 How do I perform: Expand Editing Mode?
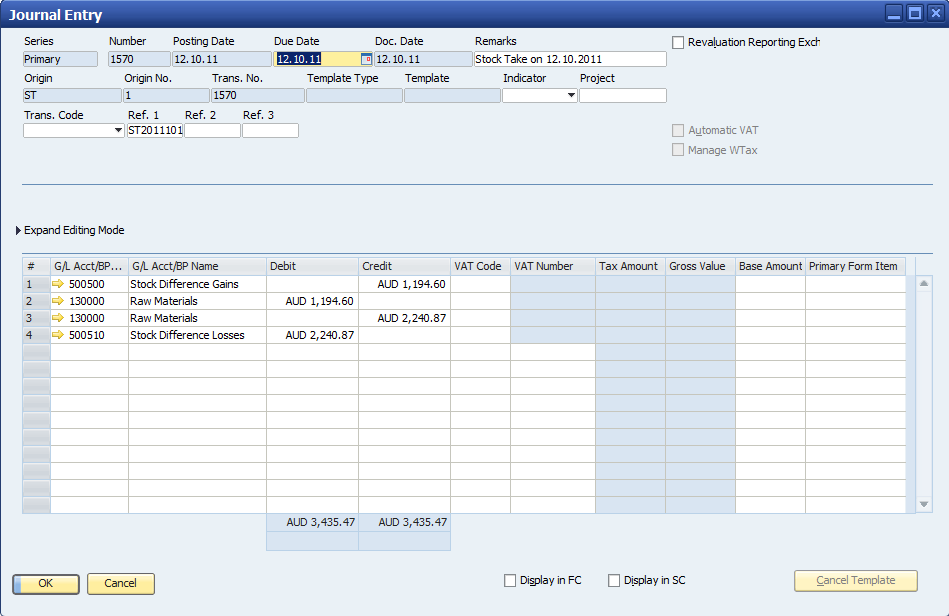pyautogui.click(x=70, y=230)
